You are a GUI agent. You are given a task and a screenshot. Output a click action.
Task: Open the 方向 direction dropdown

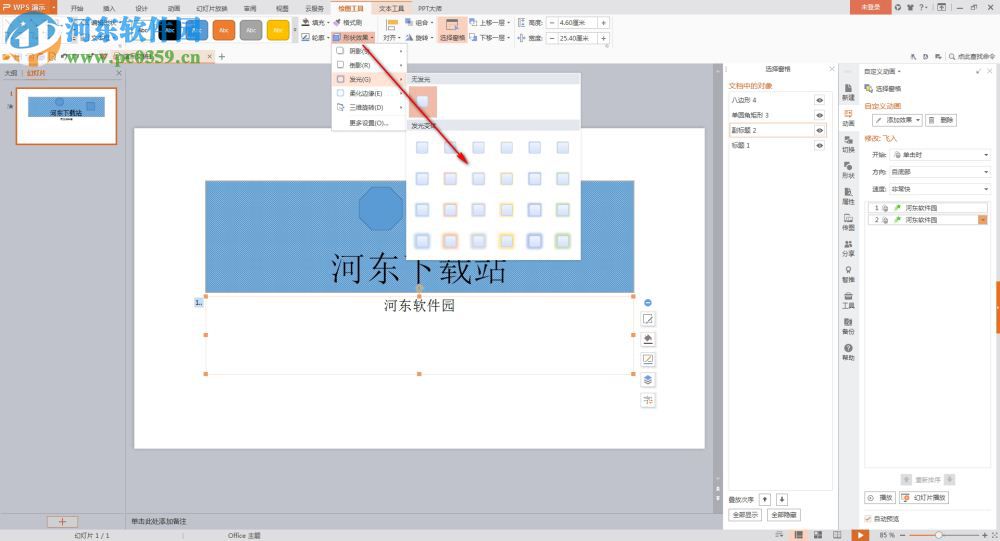click(940, 172)
